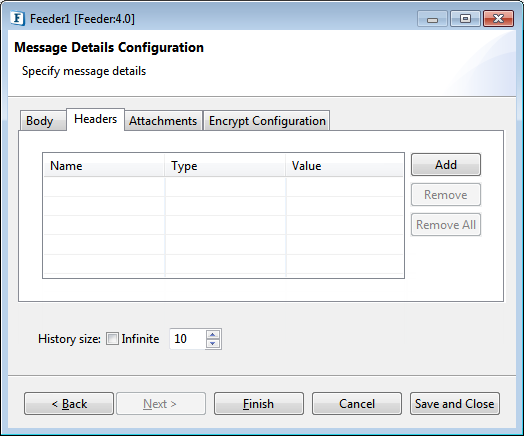Click the Finish button
The image size is (524, 436).
(x=259, y=404)
